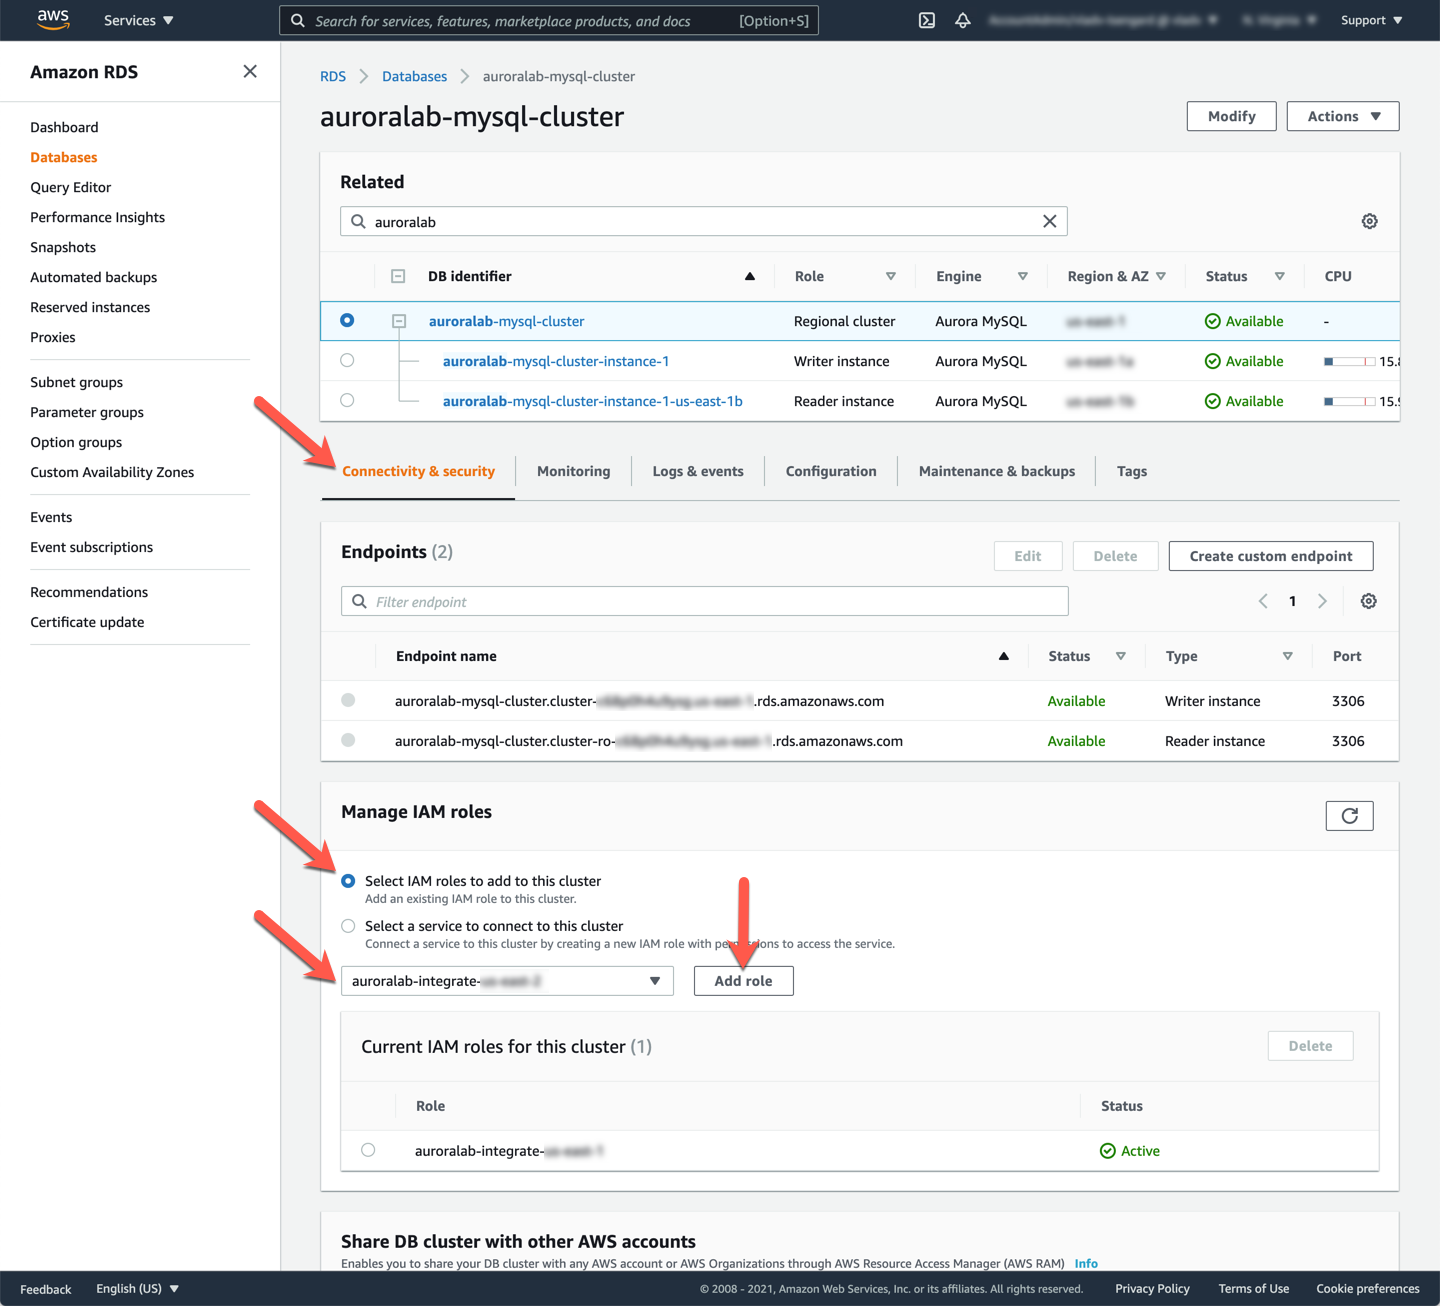Open the notifications bell
Image resolution: width=1440 pixels, height=1306 pixels.
point(963,20)
